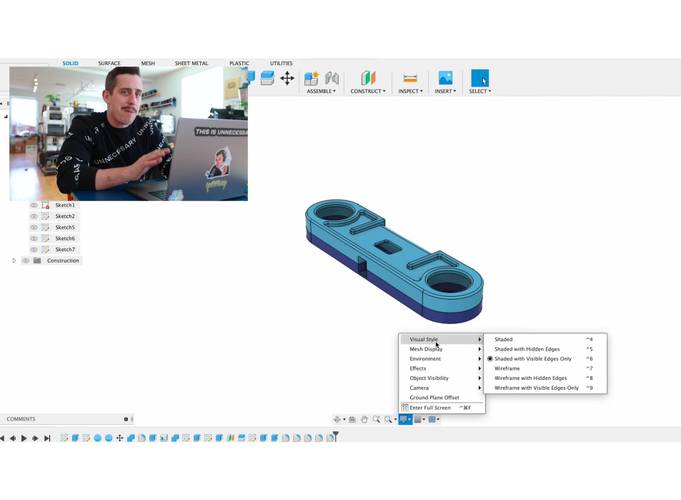Viewport: 681px width, 500px height.
Task: Switch to the SHEET METAL tab
Action: [191, 63]
